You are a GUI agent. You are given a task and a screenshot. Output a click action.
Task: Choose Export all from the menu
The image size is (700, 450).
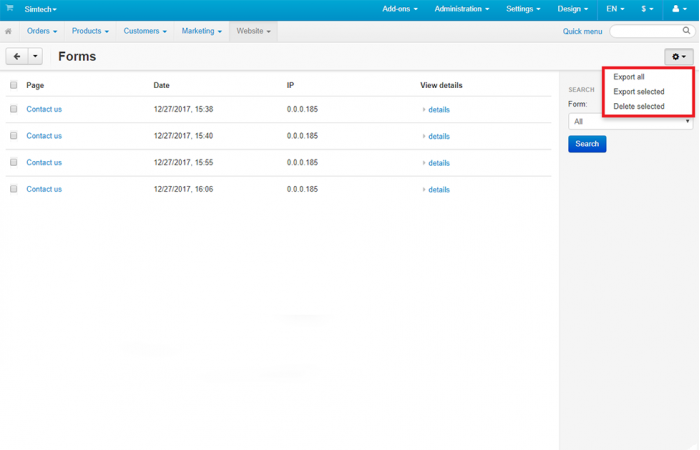point(629,77)
